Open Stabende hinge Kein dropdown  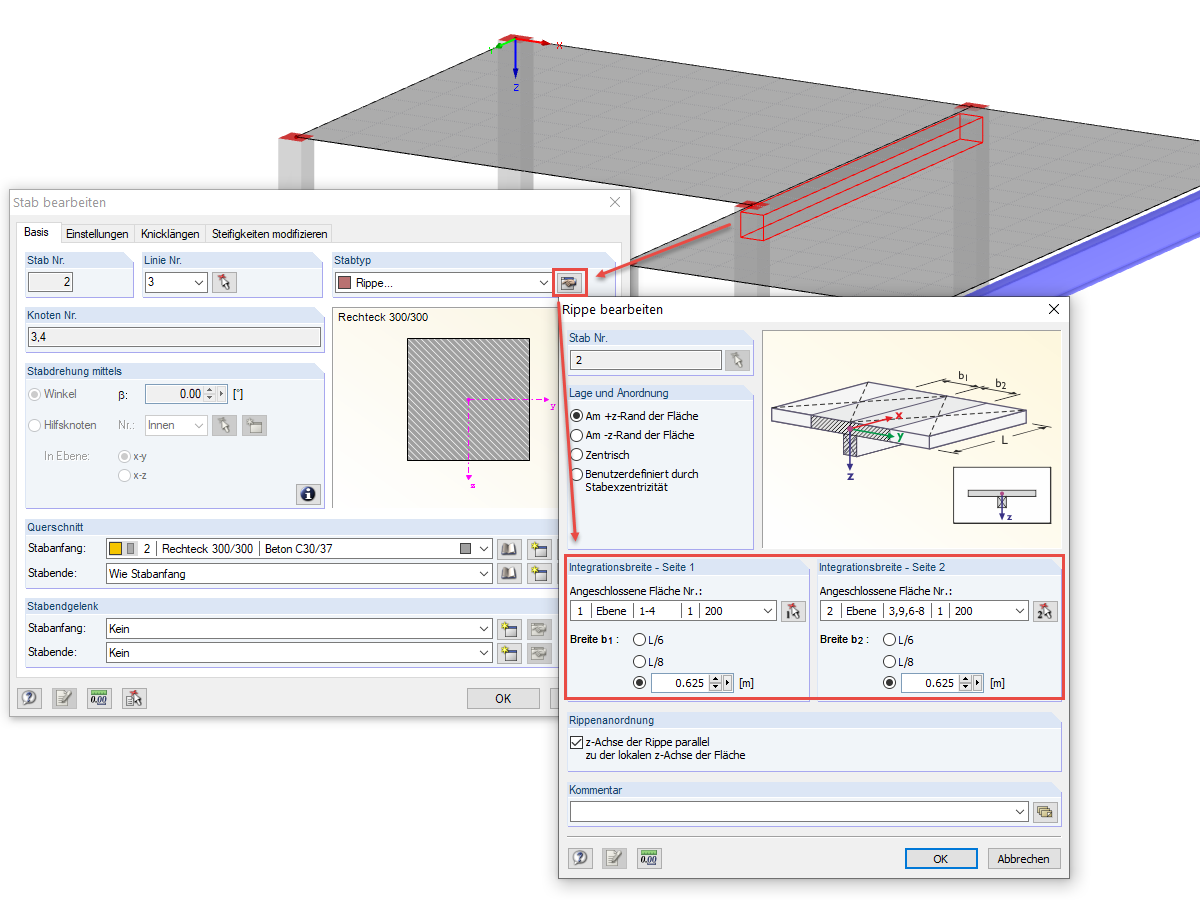pyautogui.click(x=484, y=653)
